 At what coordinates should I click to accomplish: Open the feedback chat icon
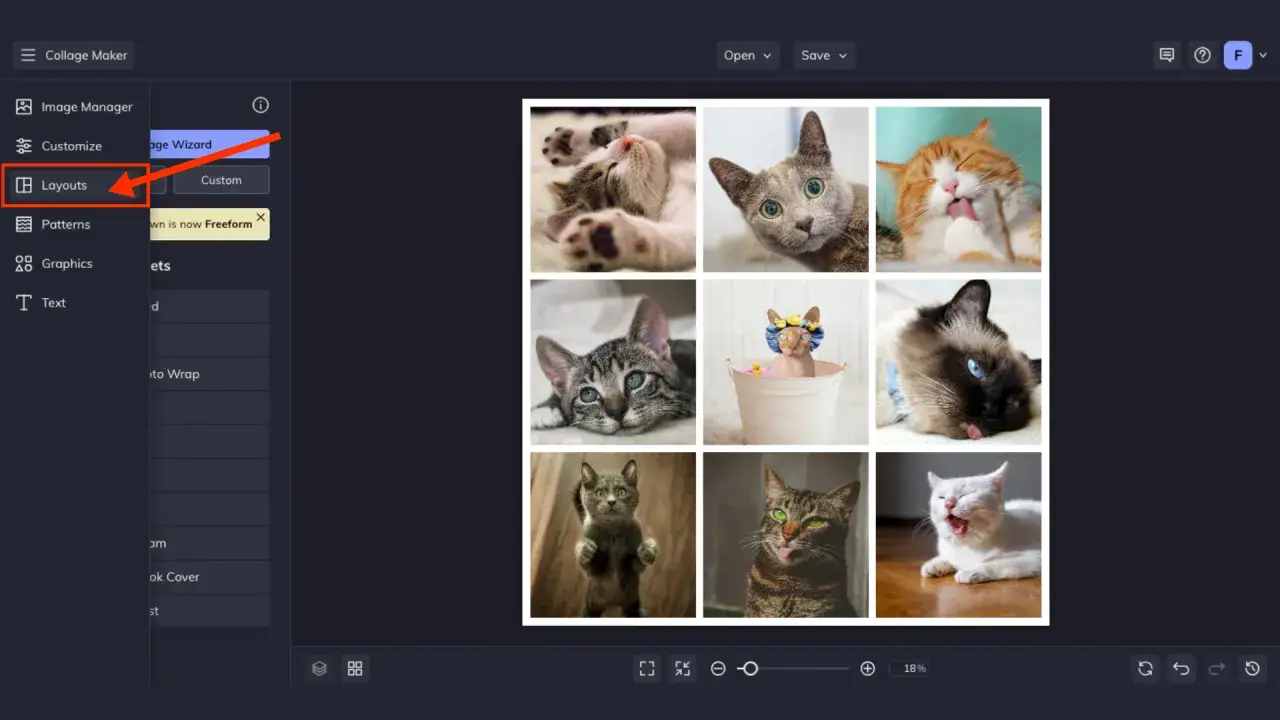pos(1166,56)
